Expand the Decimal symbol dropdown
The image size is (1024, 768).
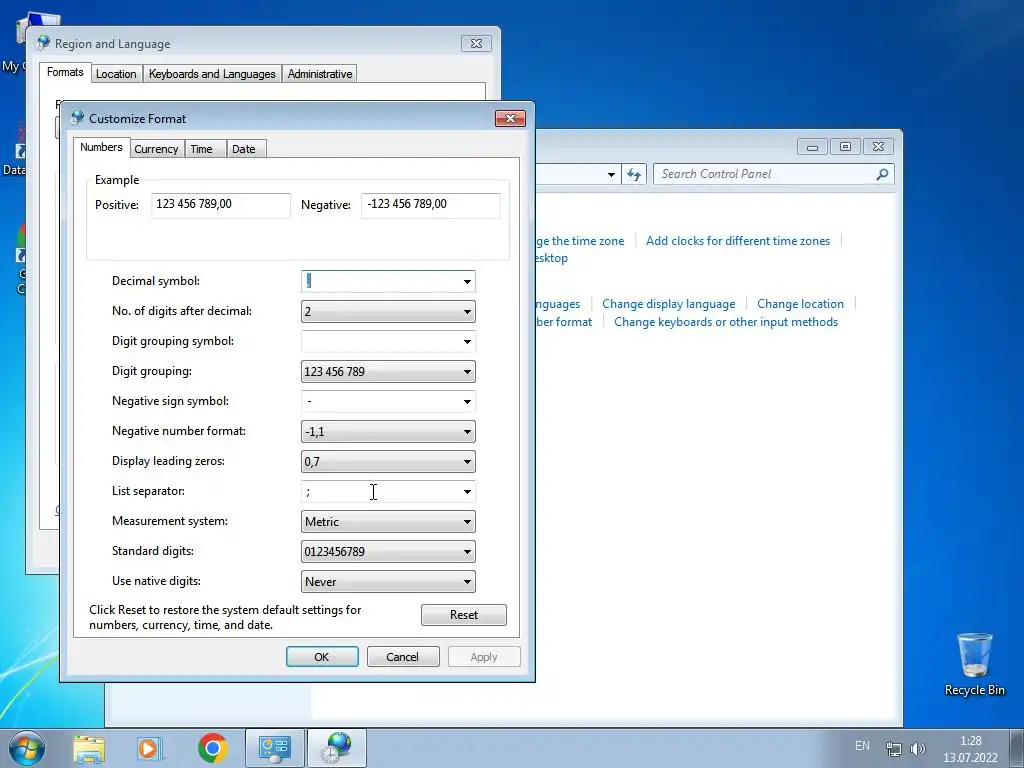467,281
